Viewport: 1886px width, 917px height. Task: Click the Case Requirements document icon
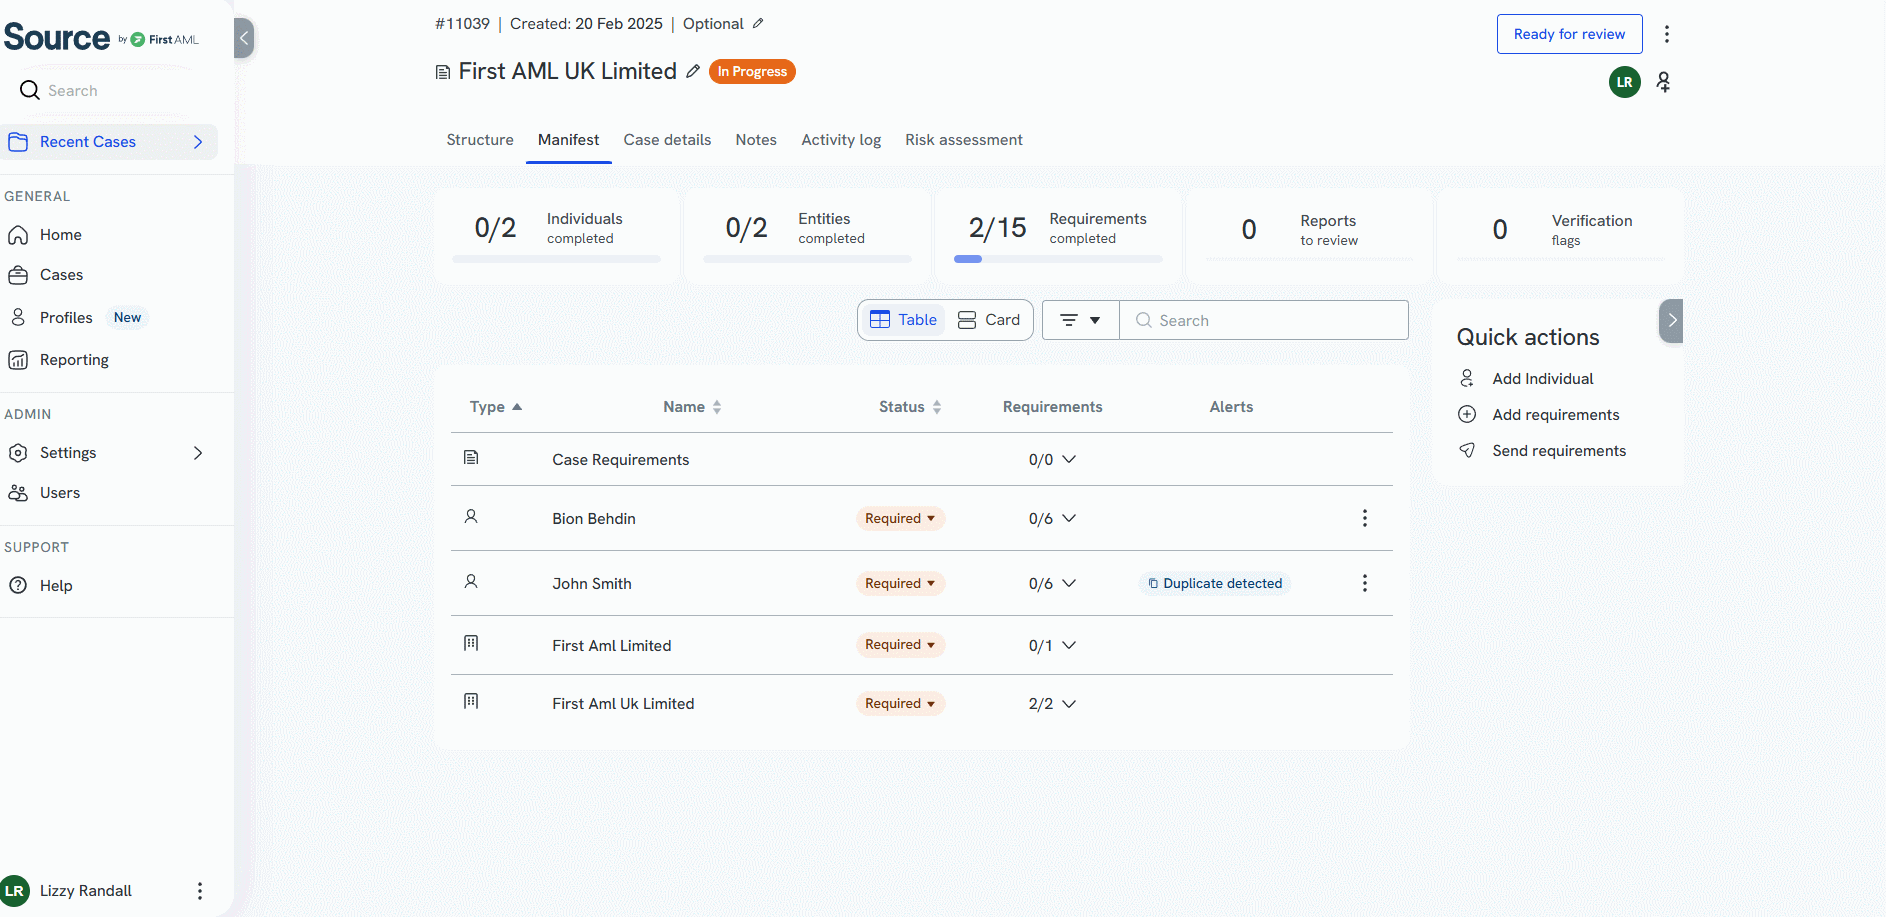click(471, 457)
